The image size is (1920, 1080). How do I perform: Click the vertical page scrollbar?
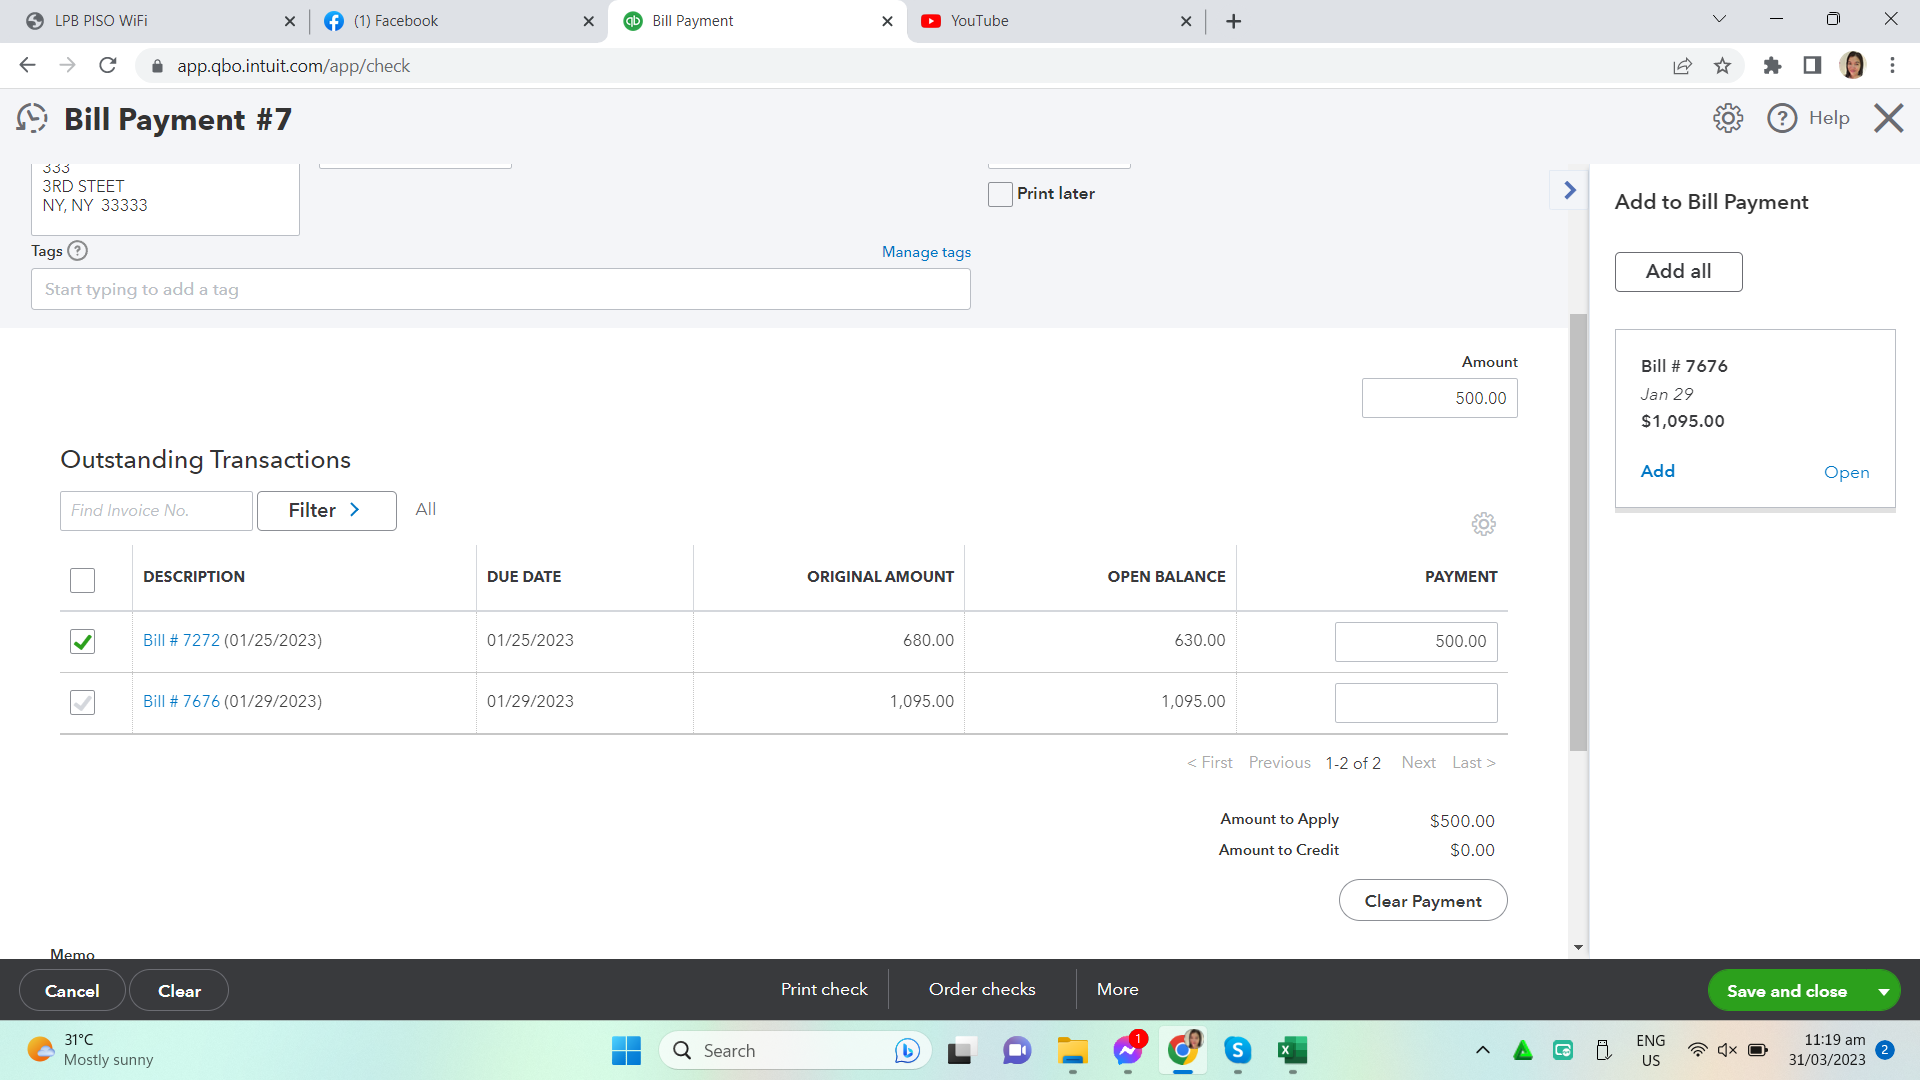(1578, 532)
